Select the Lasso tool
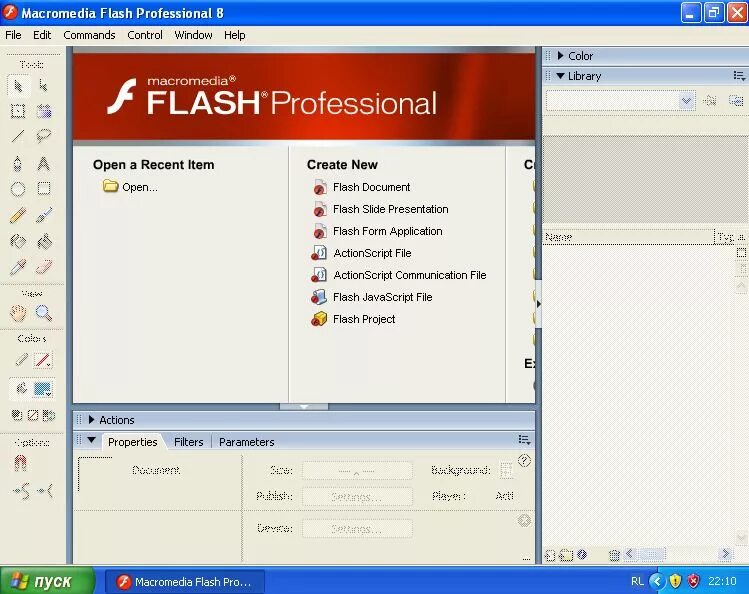The image size is (749, 594). pos(43,137)
